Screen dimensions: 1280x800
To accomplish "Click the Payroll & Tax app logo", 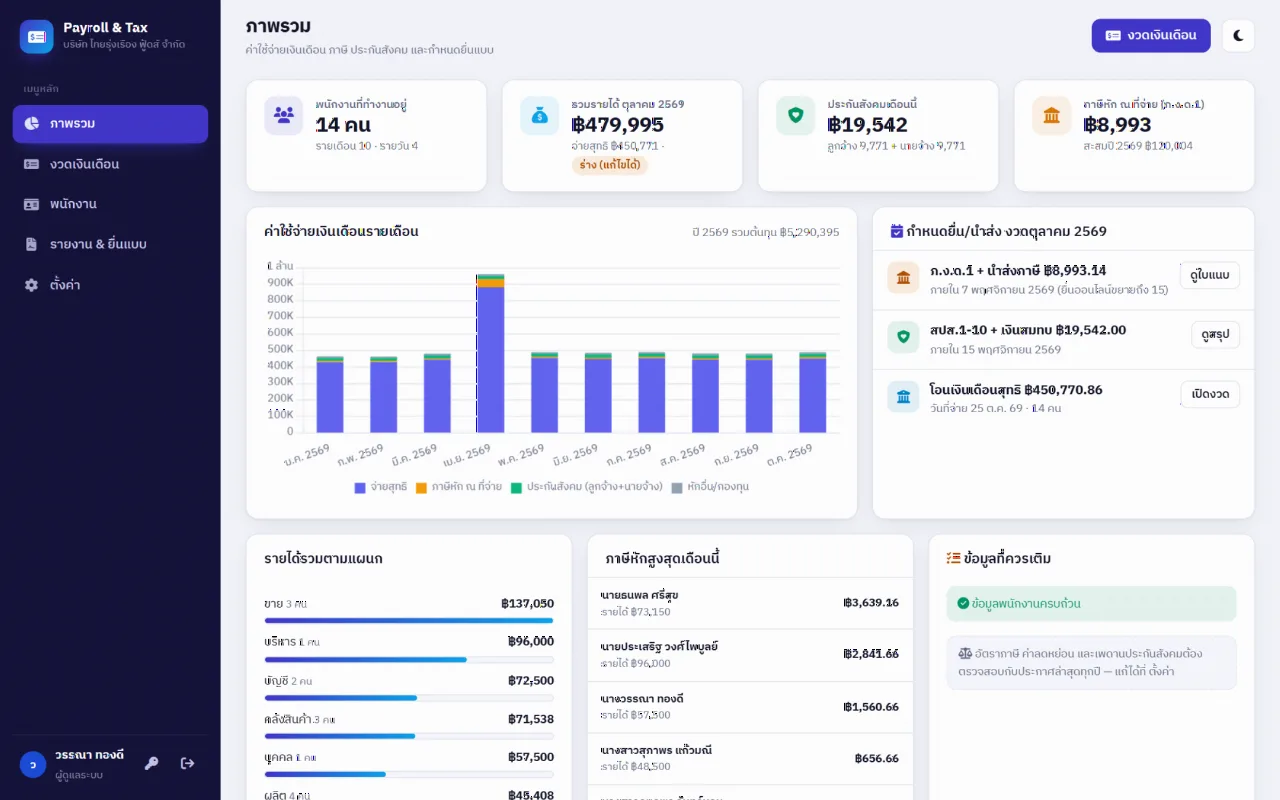I will click(37, 37).
